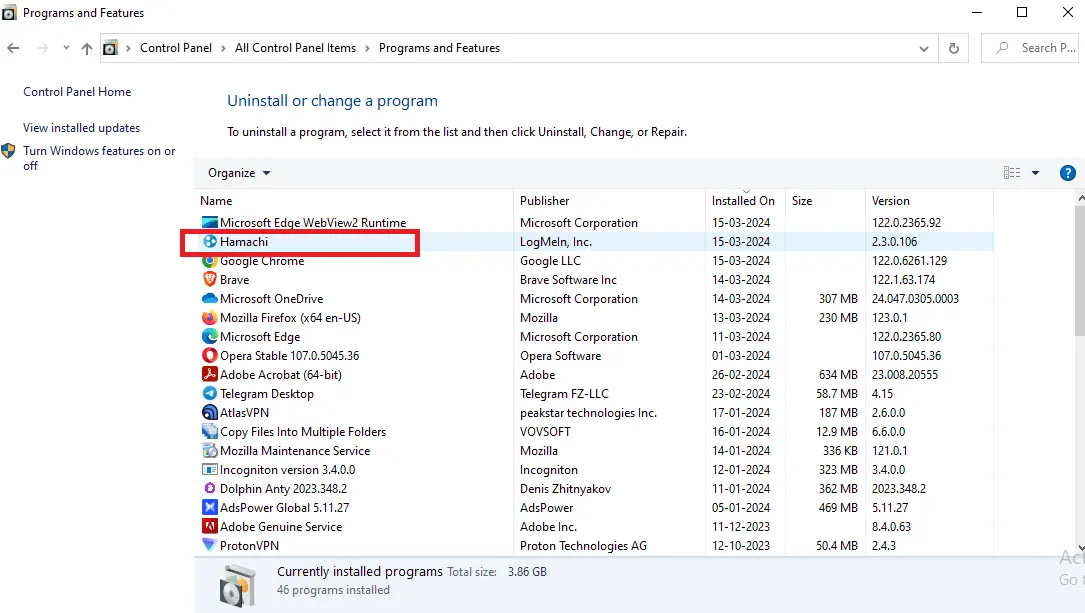The width and height of the screenshot is (1085, 613).
Task: Expand the chevron after All Control Panel Items
Action: tap(367, 48)
